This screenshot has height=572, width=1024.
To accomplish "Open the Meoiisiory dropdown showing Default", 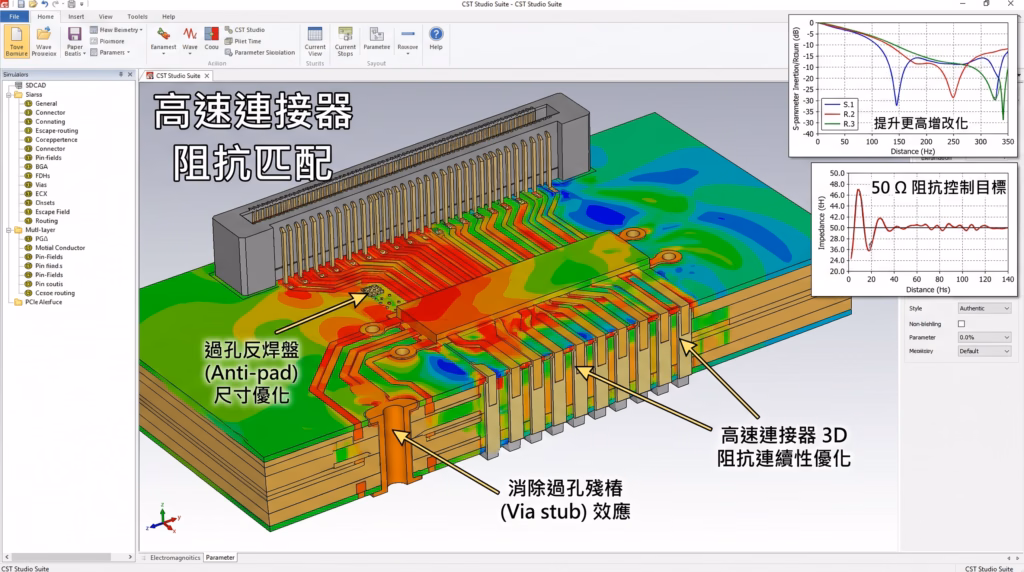I will click(x=984, y=351).
